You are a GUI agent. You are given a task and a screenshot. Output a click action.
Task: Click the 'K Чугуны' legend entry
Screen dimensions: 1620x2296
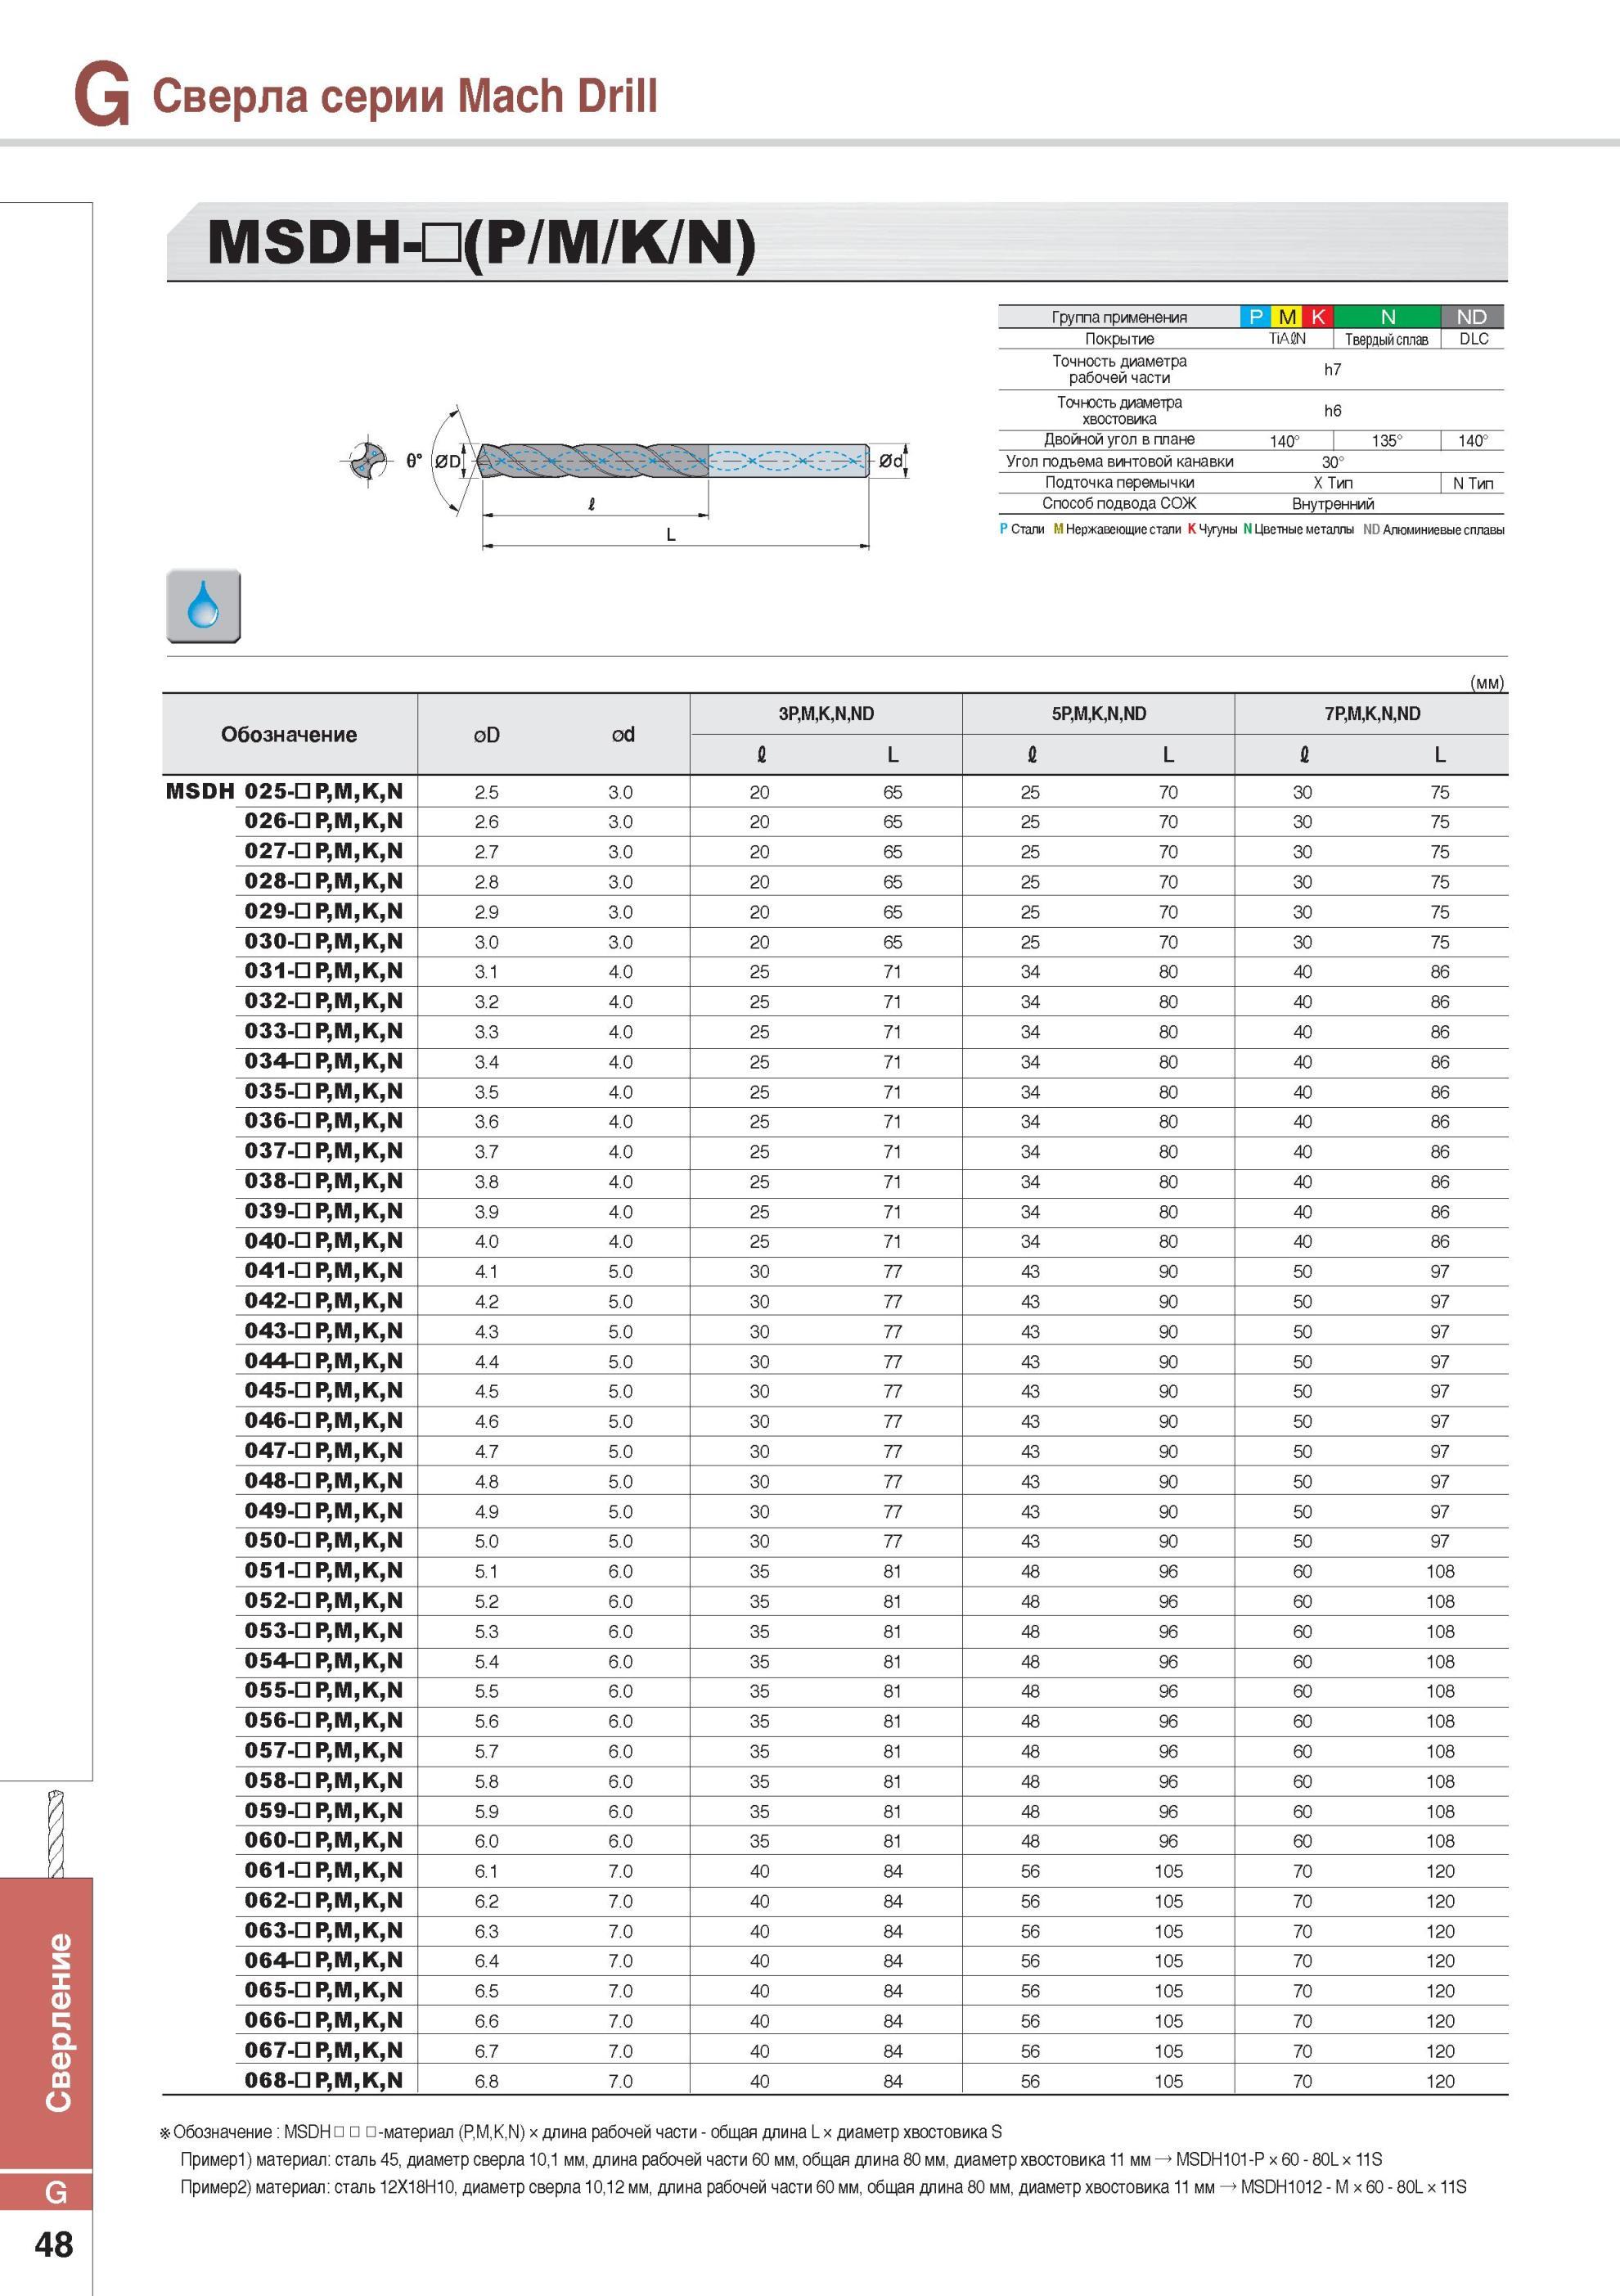pyautogui.click(x=1213, y=529)
